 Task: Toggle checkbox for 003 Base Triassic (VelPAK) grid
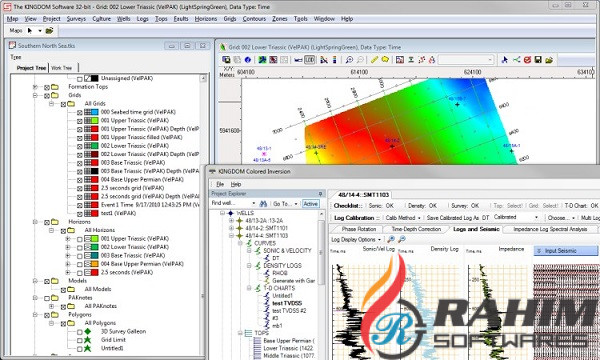pyautogui.click(x=80, y=163)
